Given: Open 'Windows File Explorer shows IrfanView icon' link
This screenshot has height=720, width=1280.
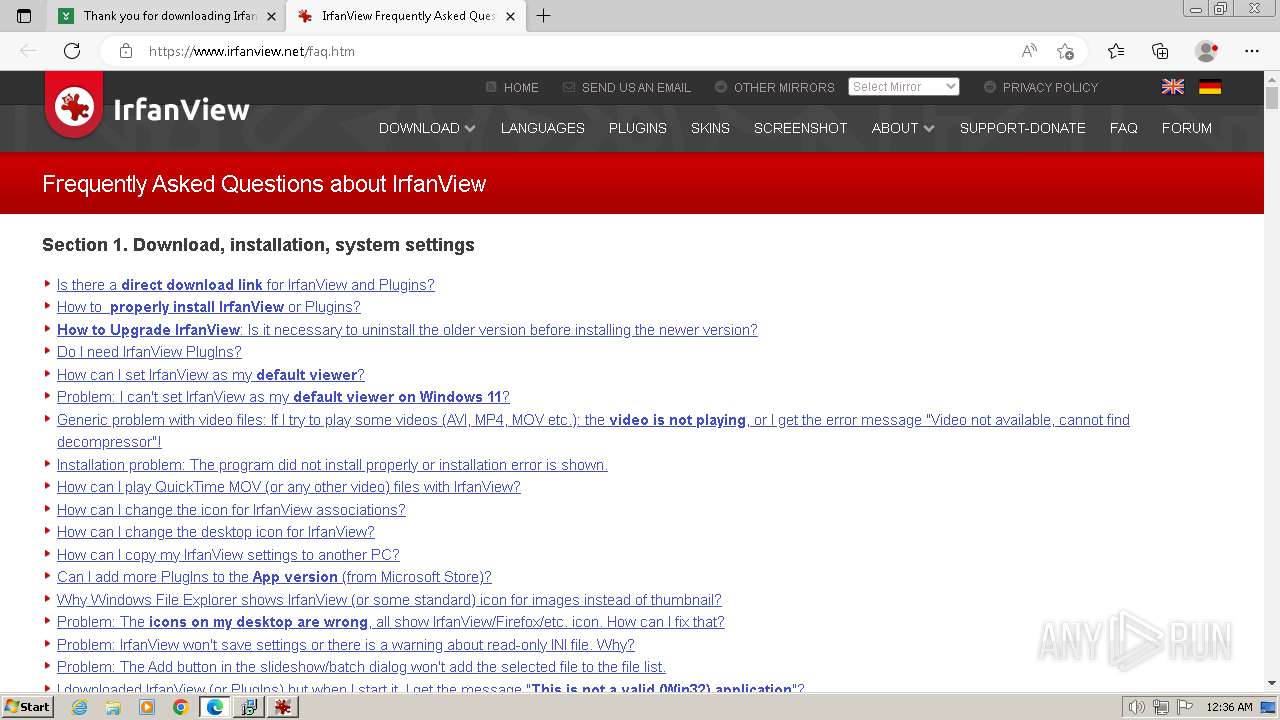Looking at the screenshot, I should [x=389, y=600].
